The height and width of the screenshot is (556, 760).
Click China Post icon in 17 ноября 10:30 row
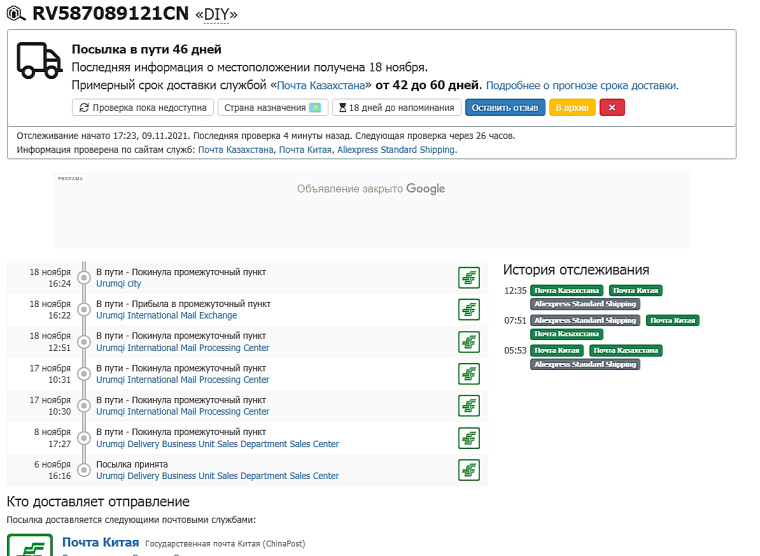(469, 406)
